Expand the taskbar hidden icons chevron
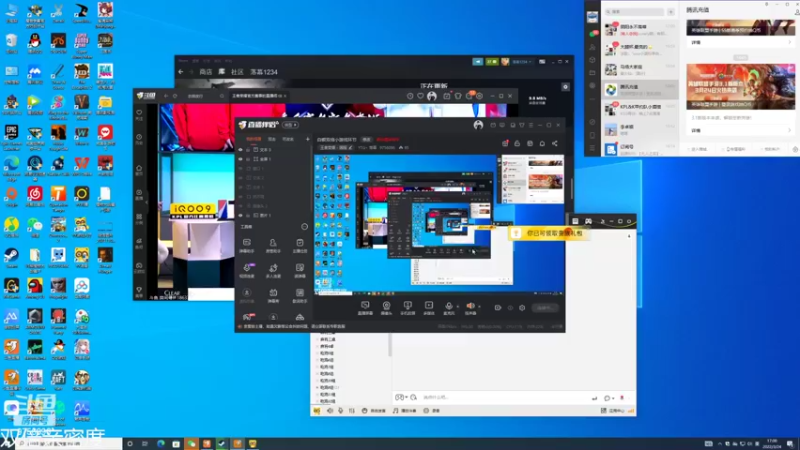Screen dimensions: 800x450 point(719,444)
